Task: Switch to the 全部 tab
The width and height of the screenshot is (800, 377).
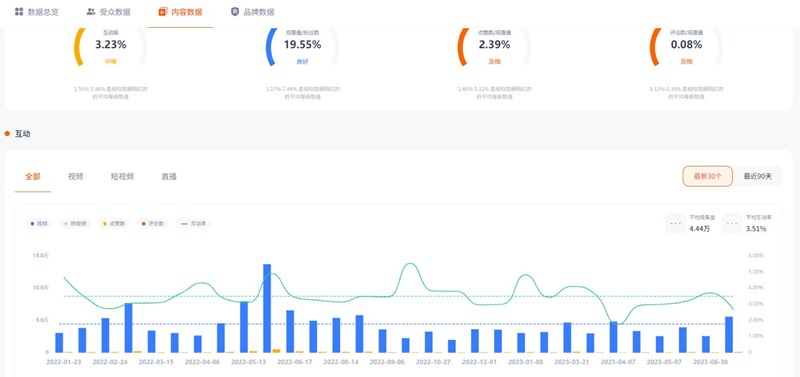Action: pyautogui.click(x=33, y=177)
